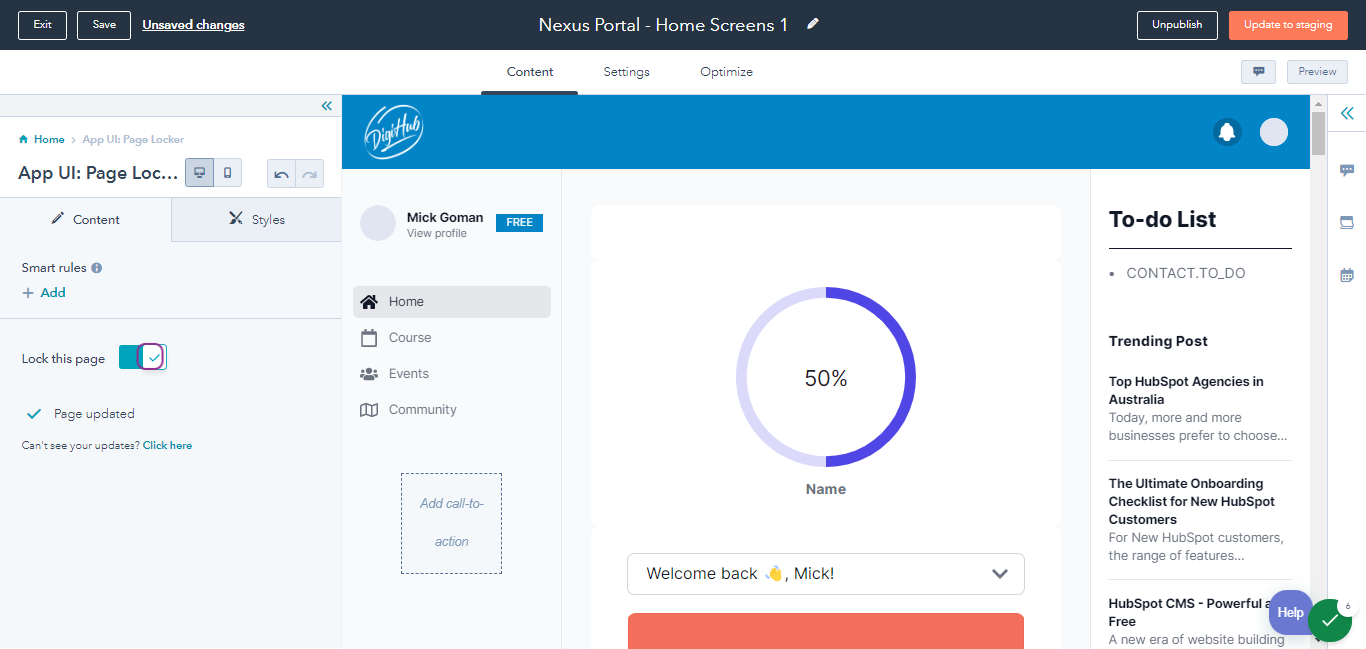Expand the right panel with double chevron
Image resolution: width=1366 pixels, height=649 pixels.
point(1347,113)
